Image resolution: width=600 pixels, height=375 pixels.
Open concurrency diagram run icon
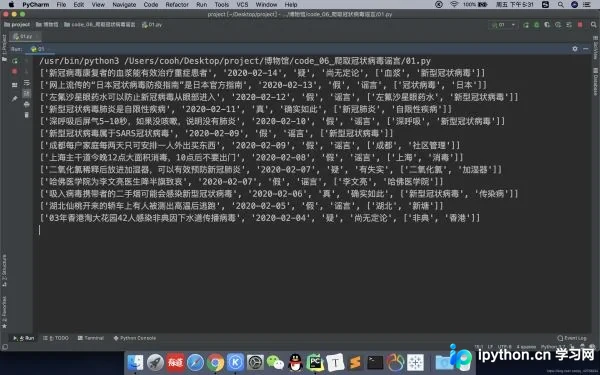[569, 25]
